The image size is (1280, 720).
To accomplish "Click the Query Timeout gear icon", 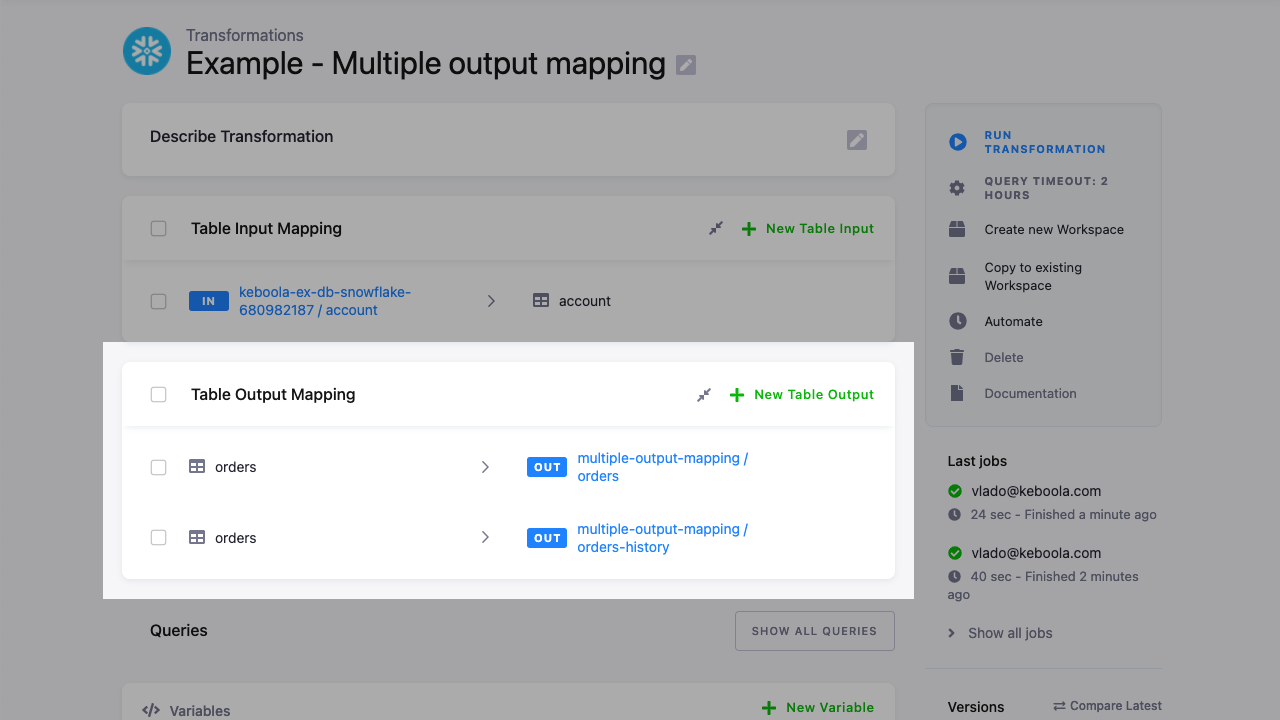I will pyautogui.click(x=956, y=188).
